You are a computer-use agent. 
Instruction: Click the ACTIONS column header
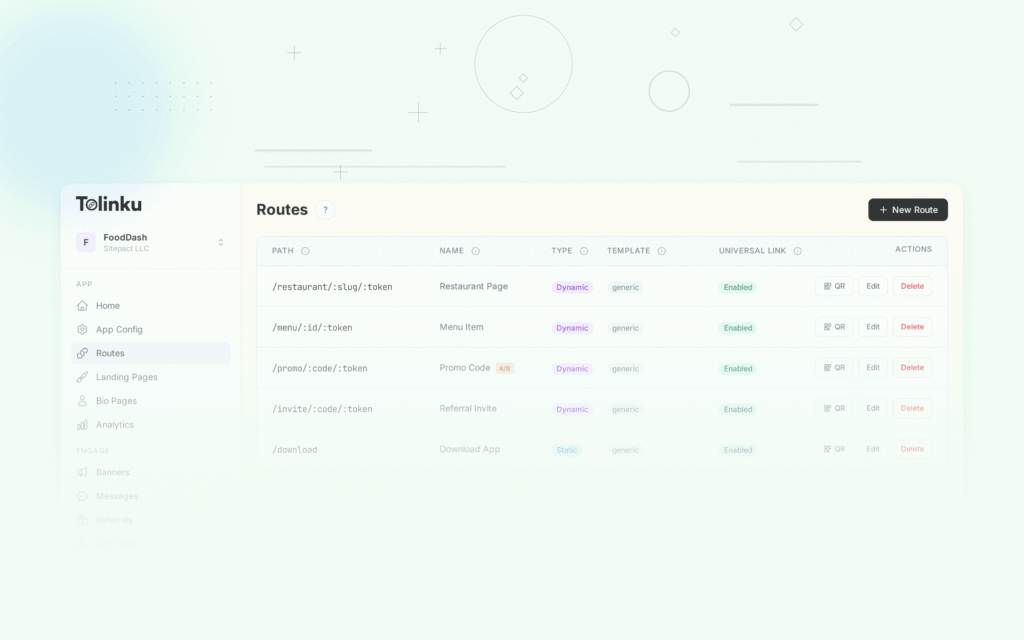click(x=913, y=249)
